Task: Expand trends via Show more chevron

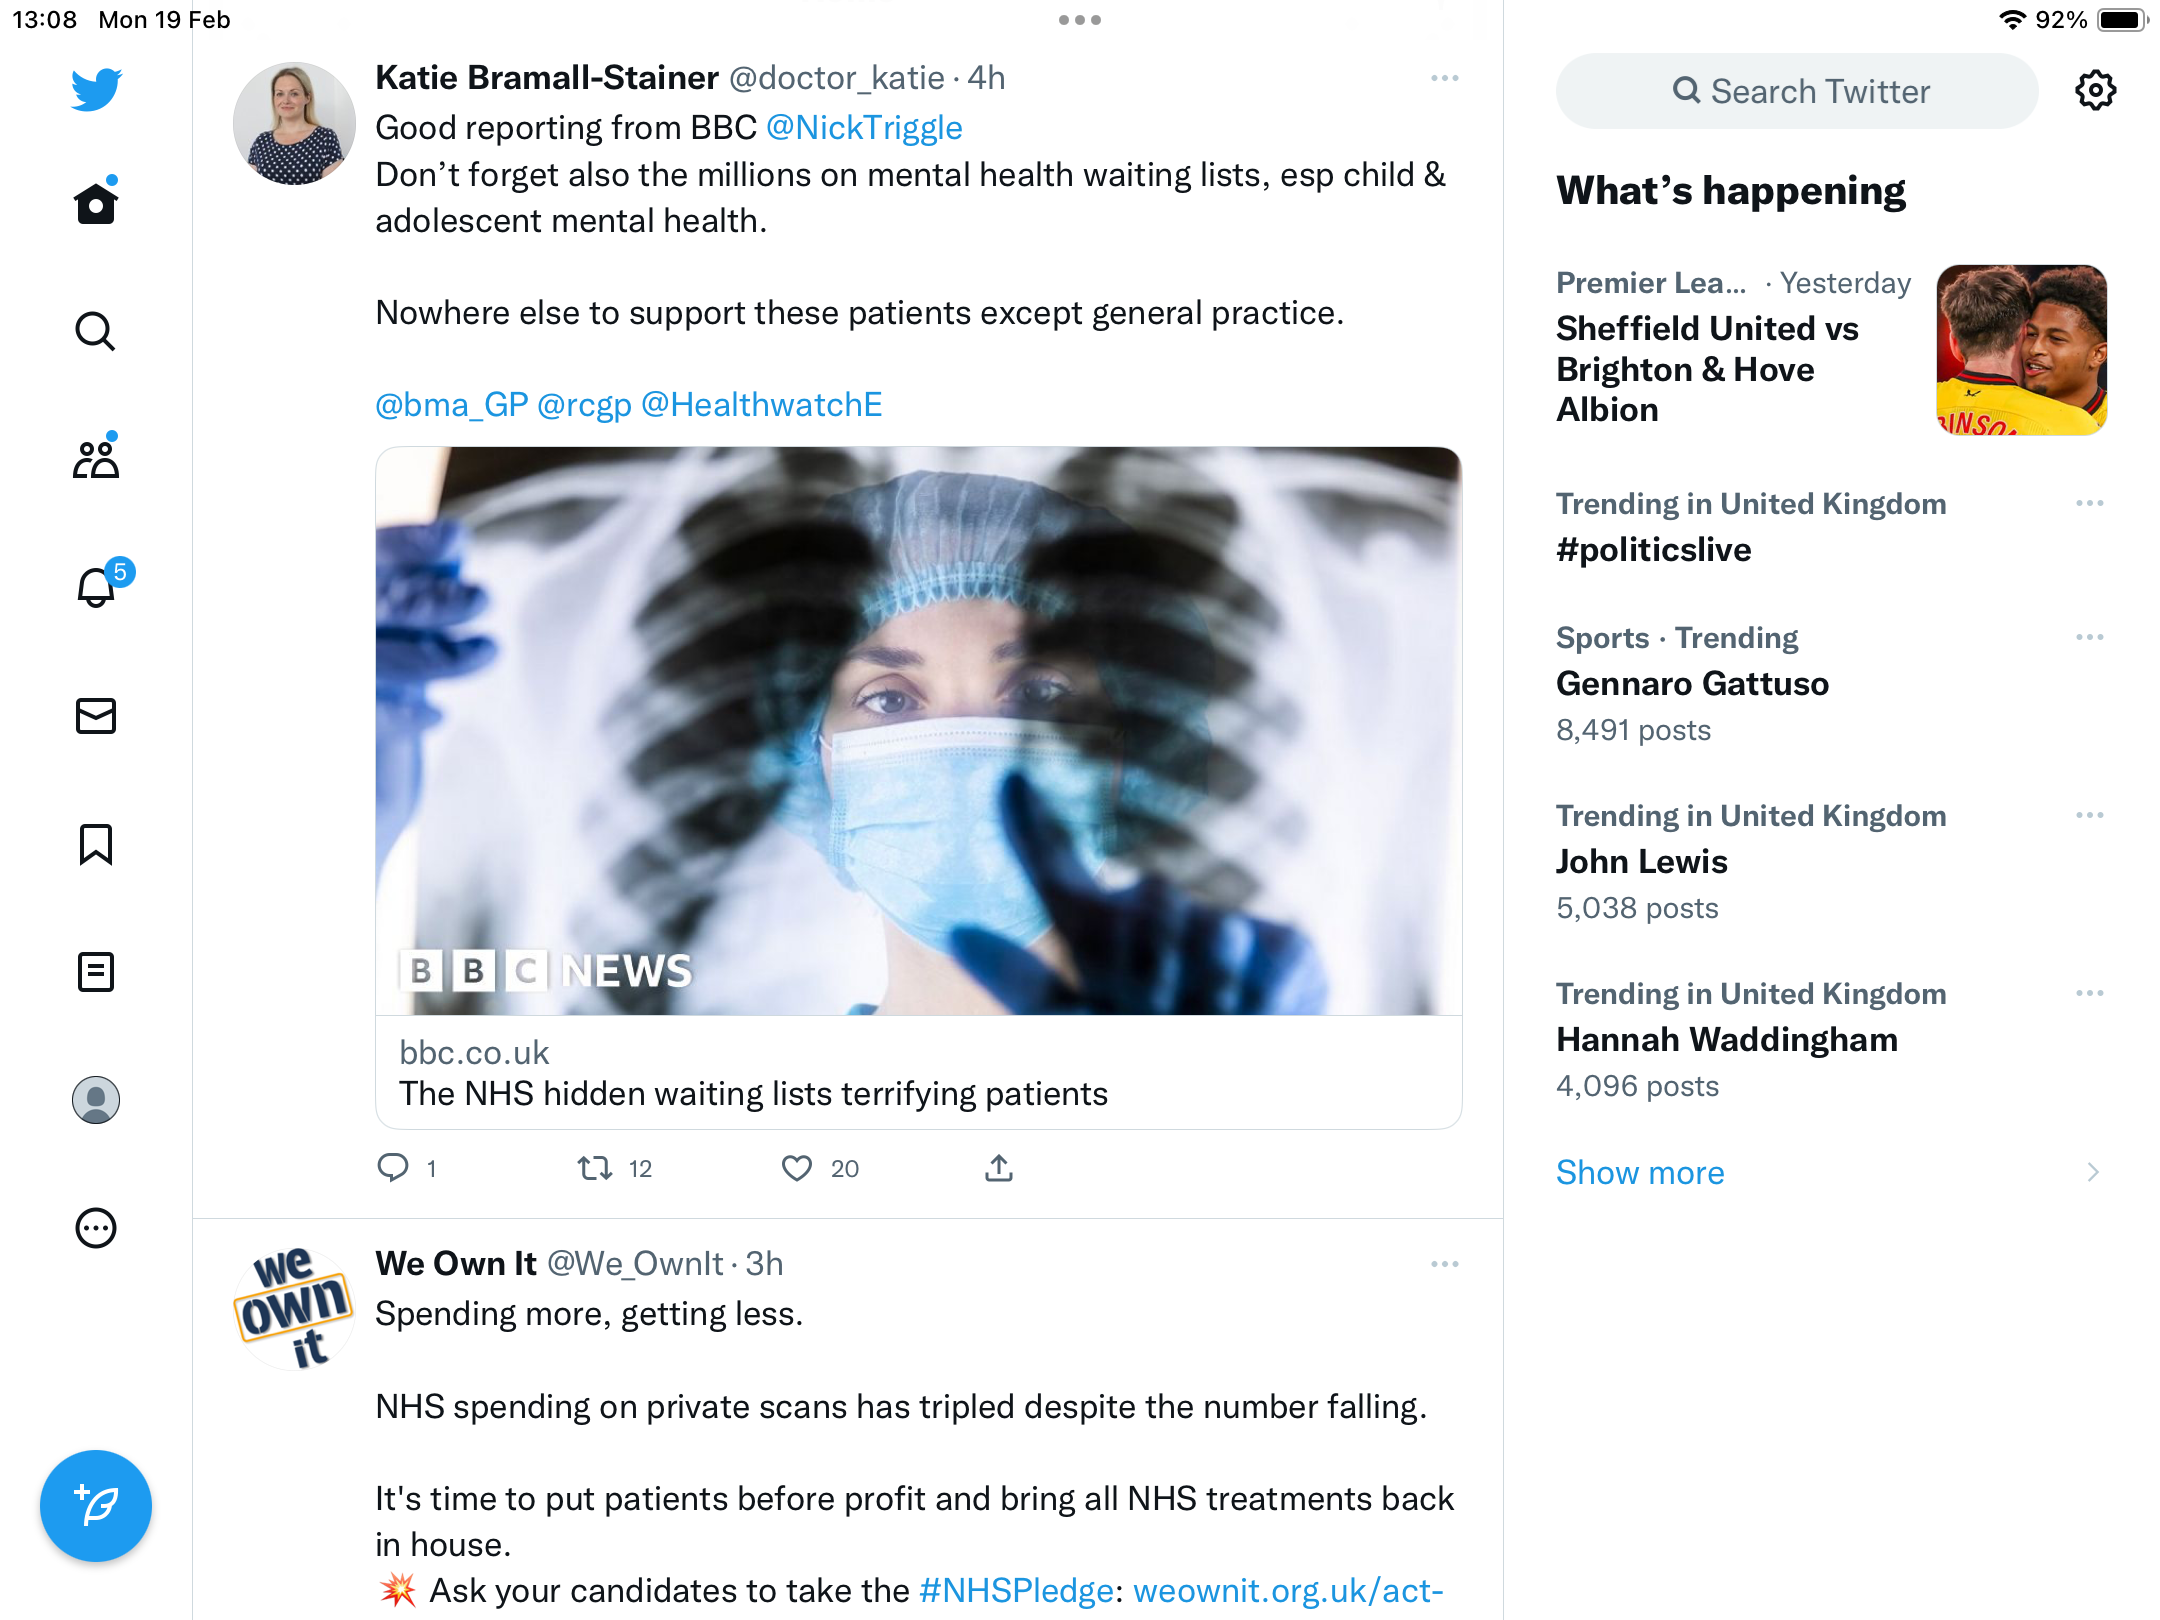Action: (x=2093, y=1172)
